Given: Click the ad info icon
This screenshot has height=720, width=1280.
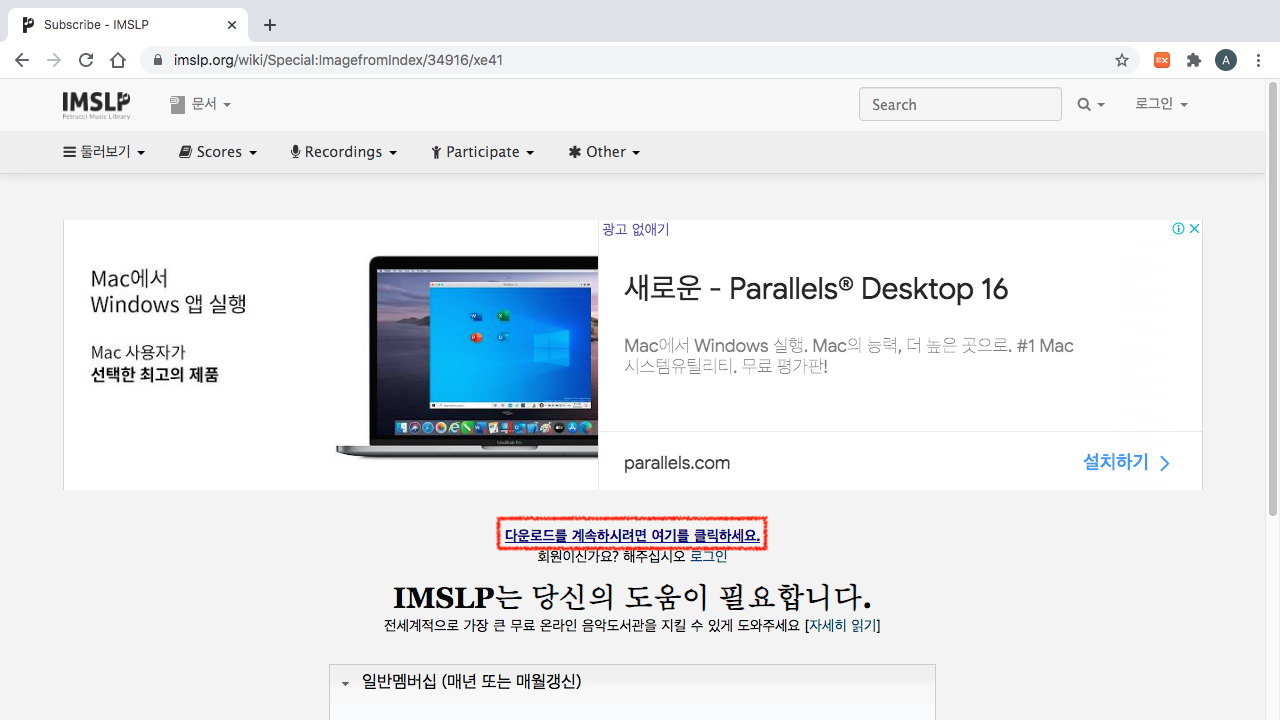Looking at the screenshot, I should tap(1178, 229).
